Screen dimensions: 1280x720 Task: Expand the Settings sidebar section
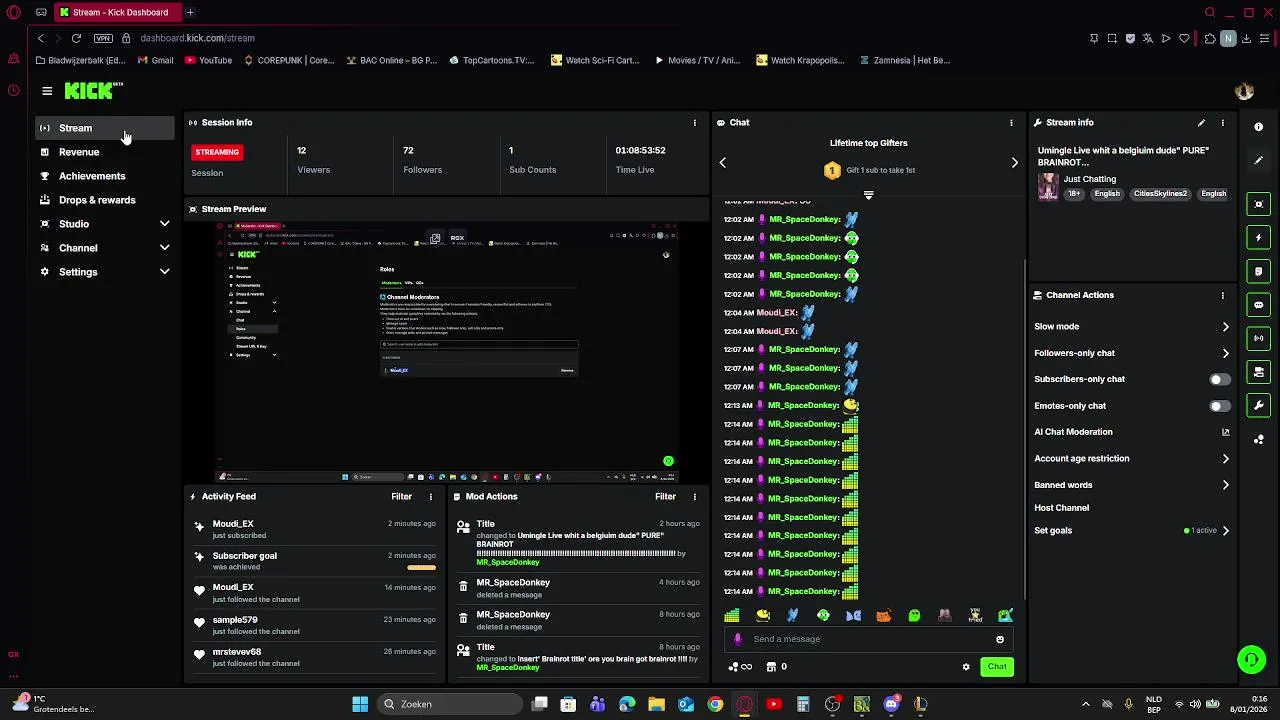164,272
